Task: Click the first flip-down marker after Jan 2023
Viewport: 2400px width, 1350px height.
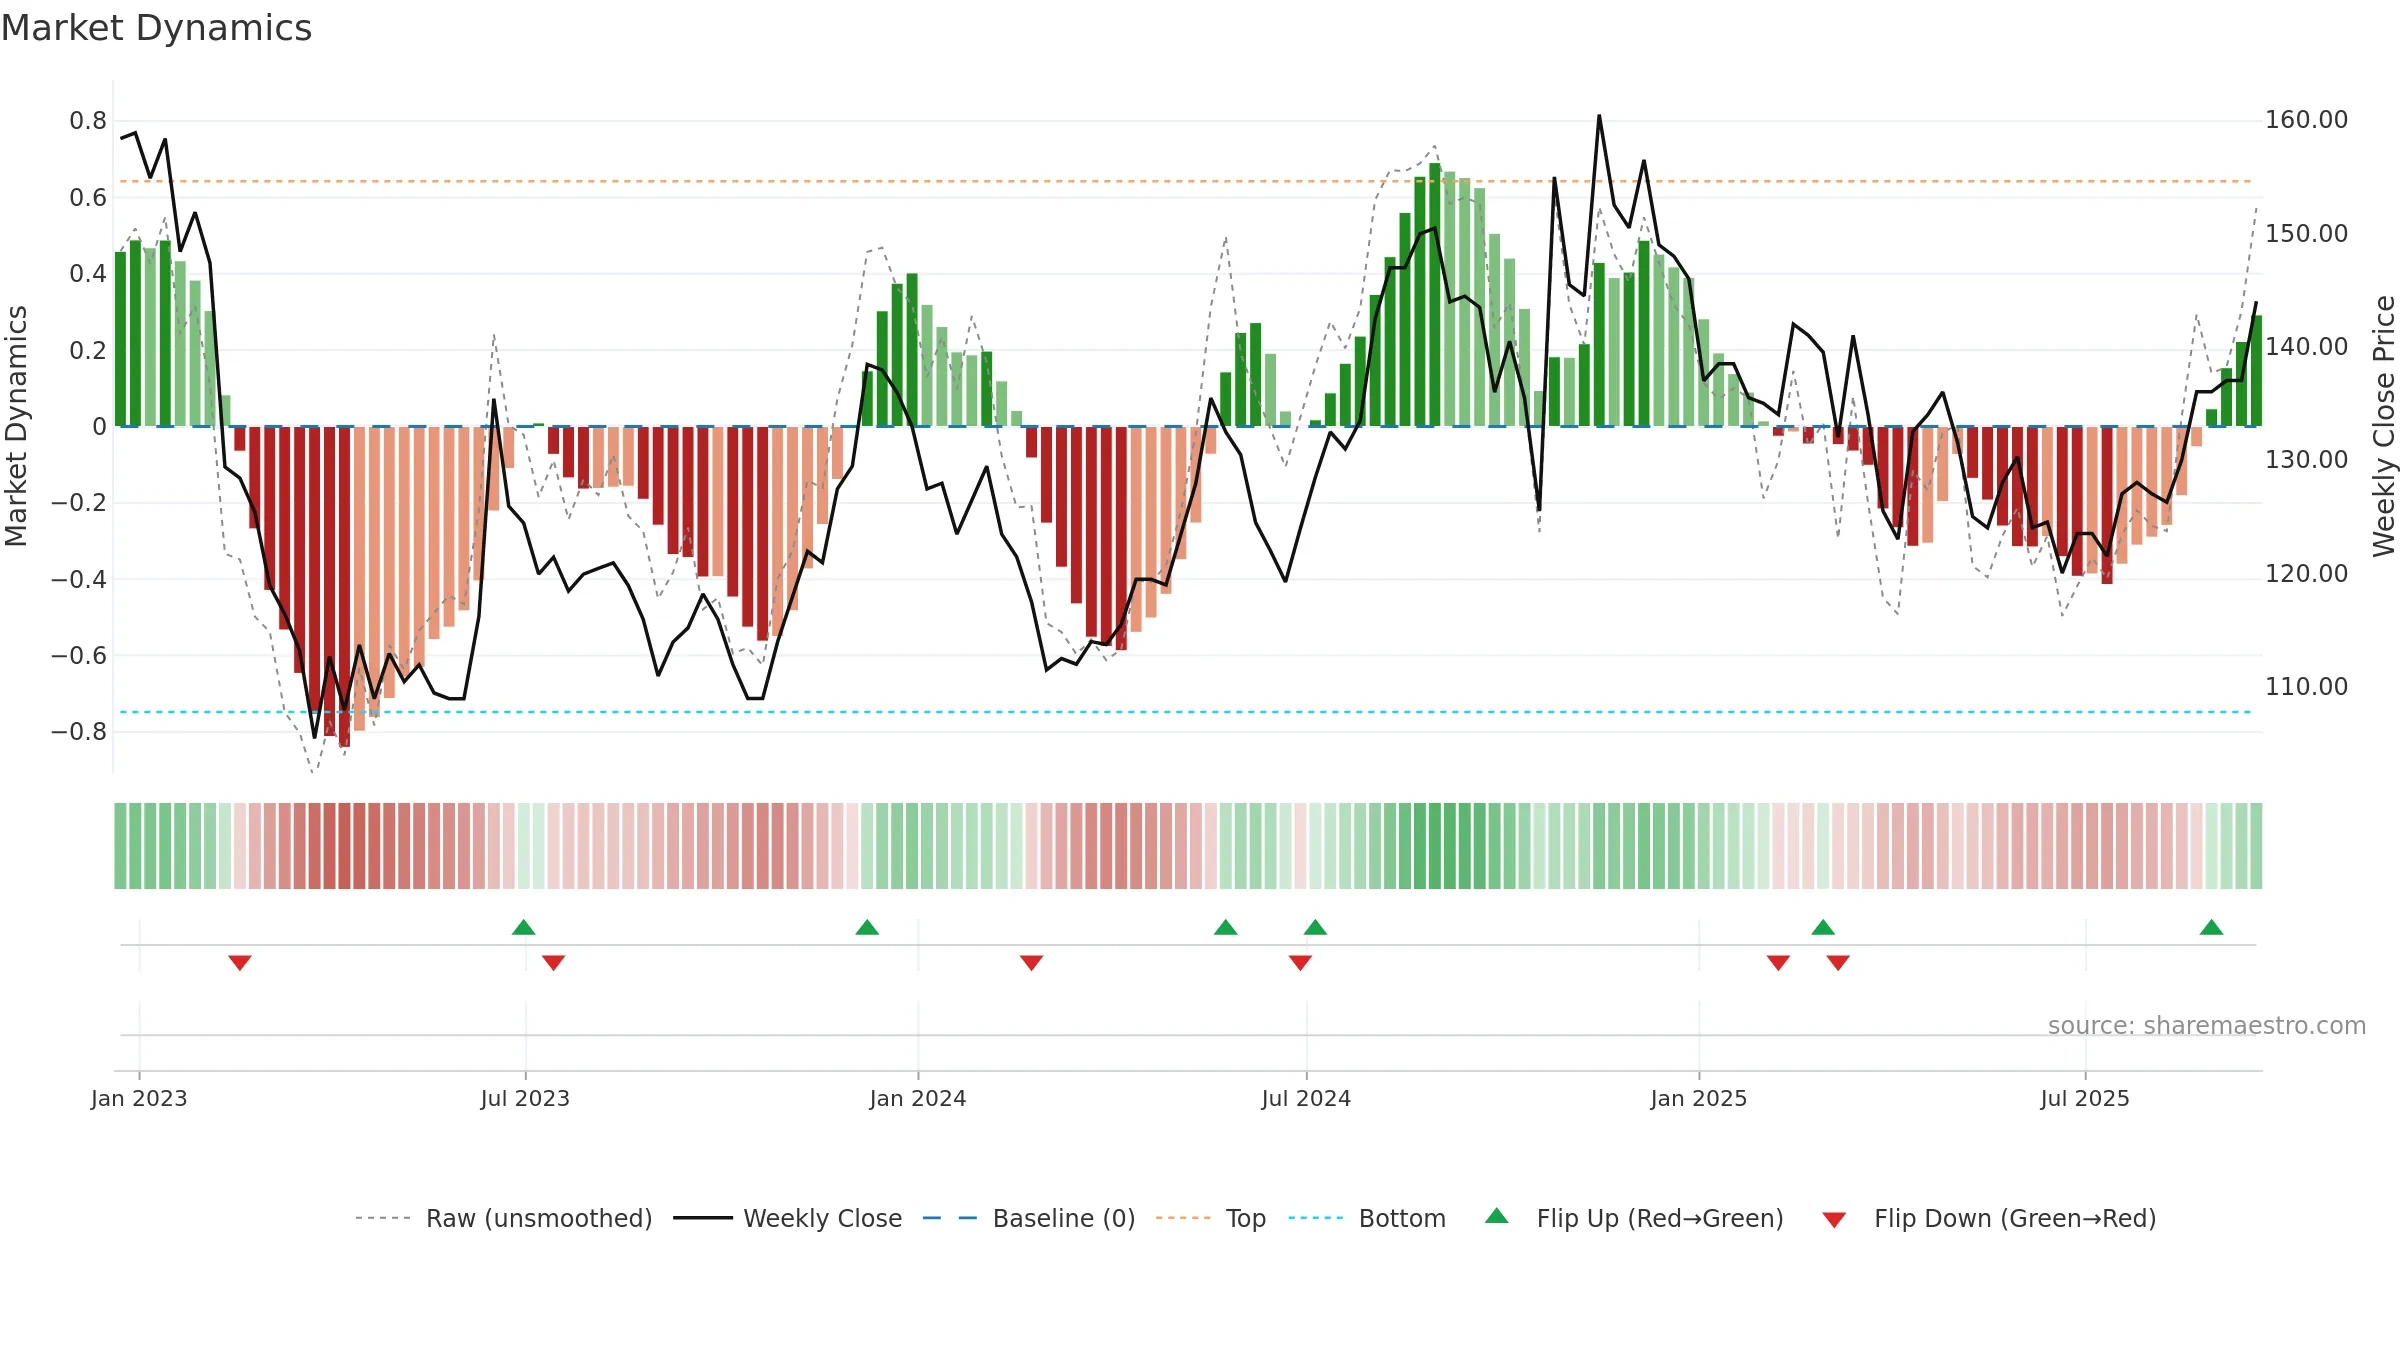Action: coord(240,962)
